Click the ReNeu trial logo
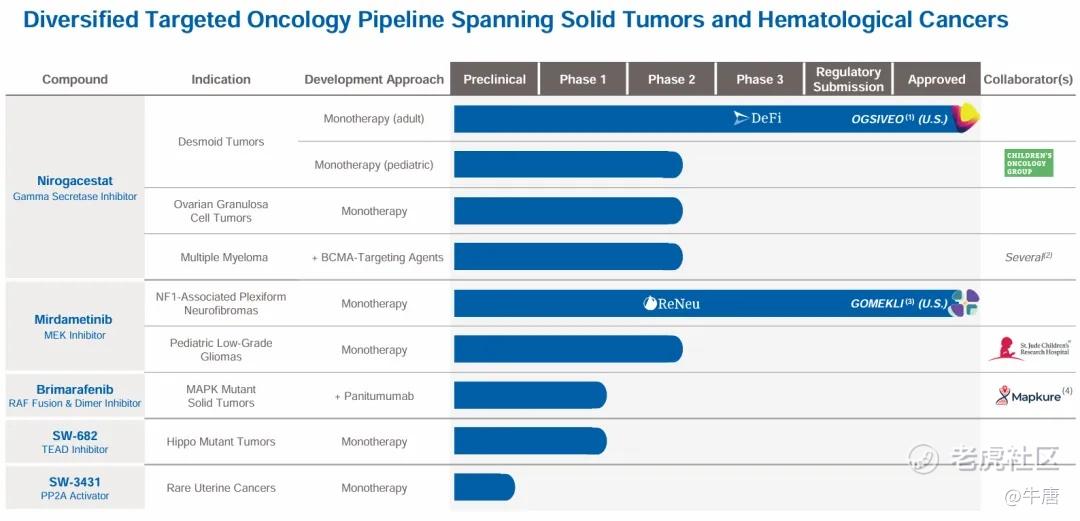1080x521 pixels. point(671,303)
